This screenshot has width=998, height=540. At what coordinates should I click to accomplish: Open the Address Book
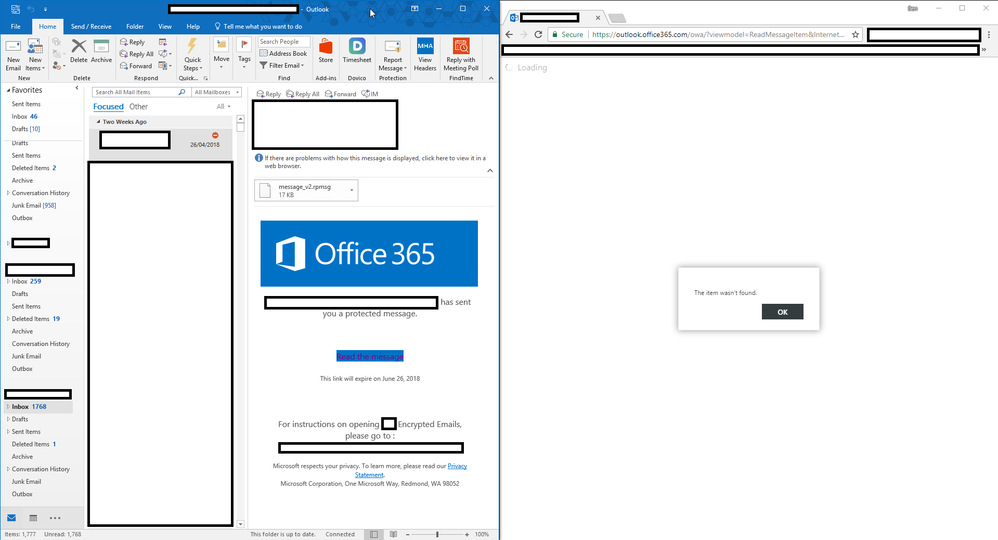click(283, 53)
